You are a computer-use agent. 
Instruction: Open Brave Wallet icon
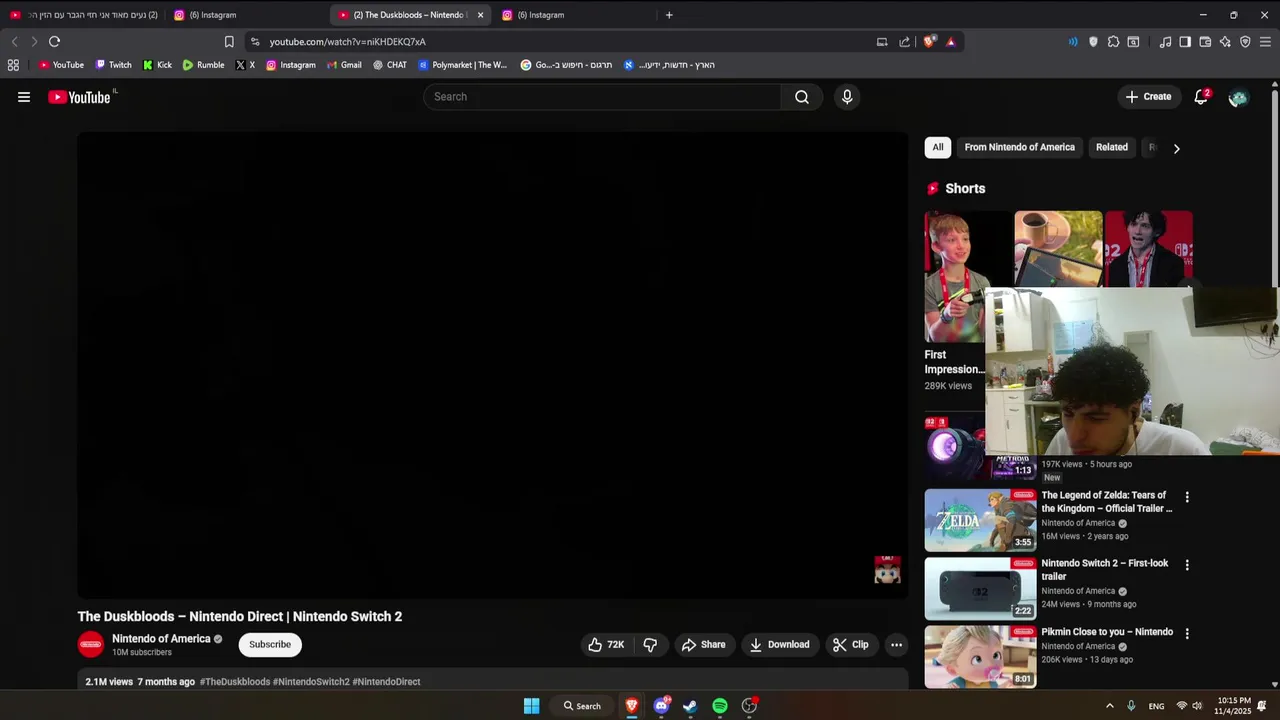click(1205, 42)
